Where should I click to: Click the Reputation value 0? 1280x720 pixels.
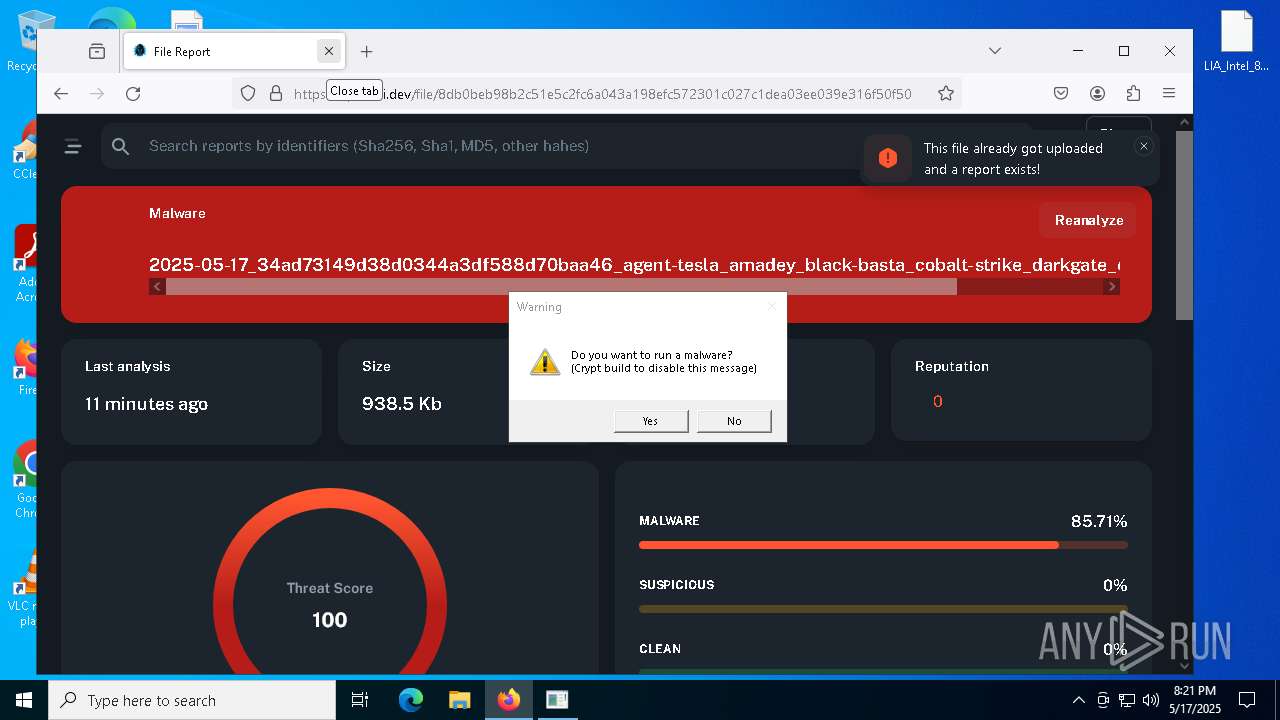[937, 401]
